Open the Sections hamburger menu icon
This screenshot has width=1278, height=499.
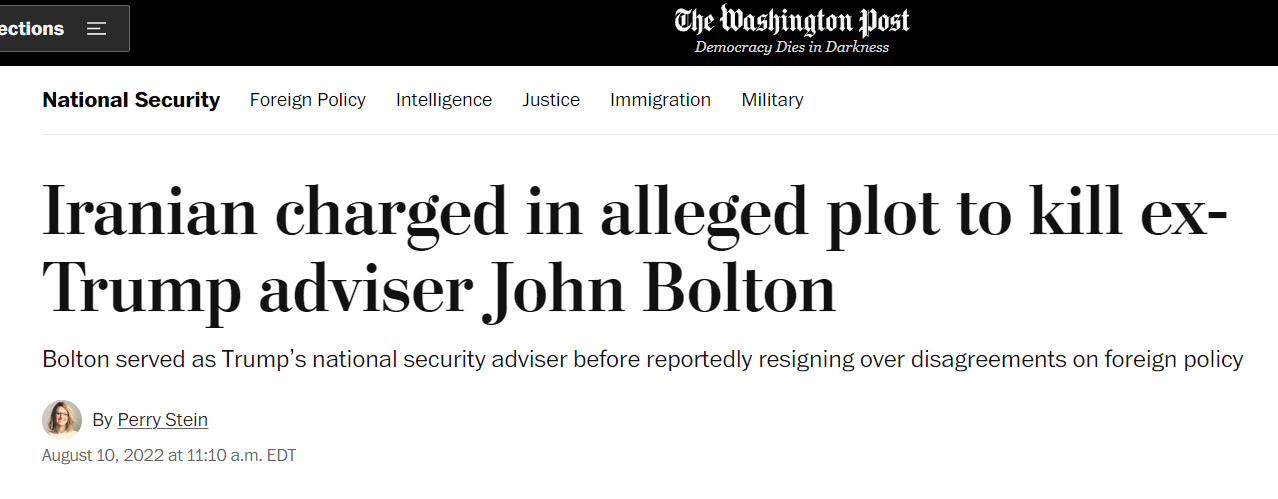(x=96, y=29)
